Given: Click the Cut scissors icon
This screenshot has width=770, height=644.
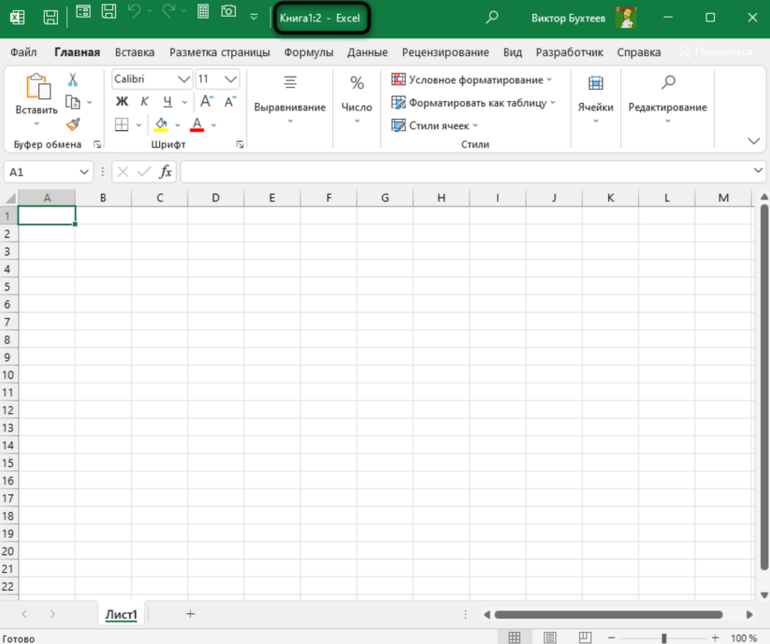Looking at the screenshot, I should point(73,79).
